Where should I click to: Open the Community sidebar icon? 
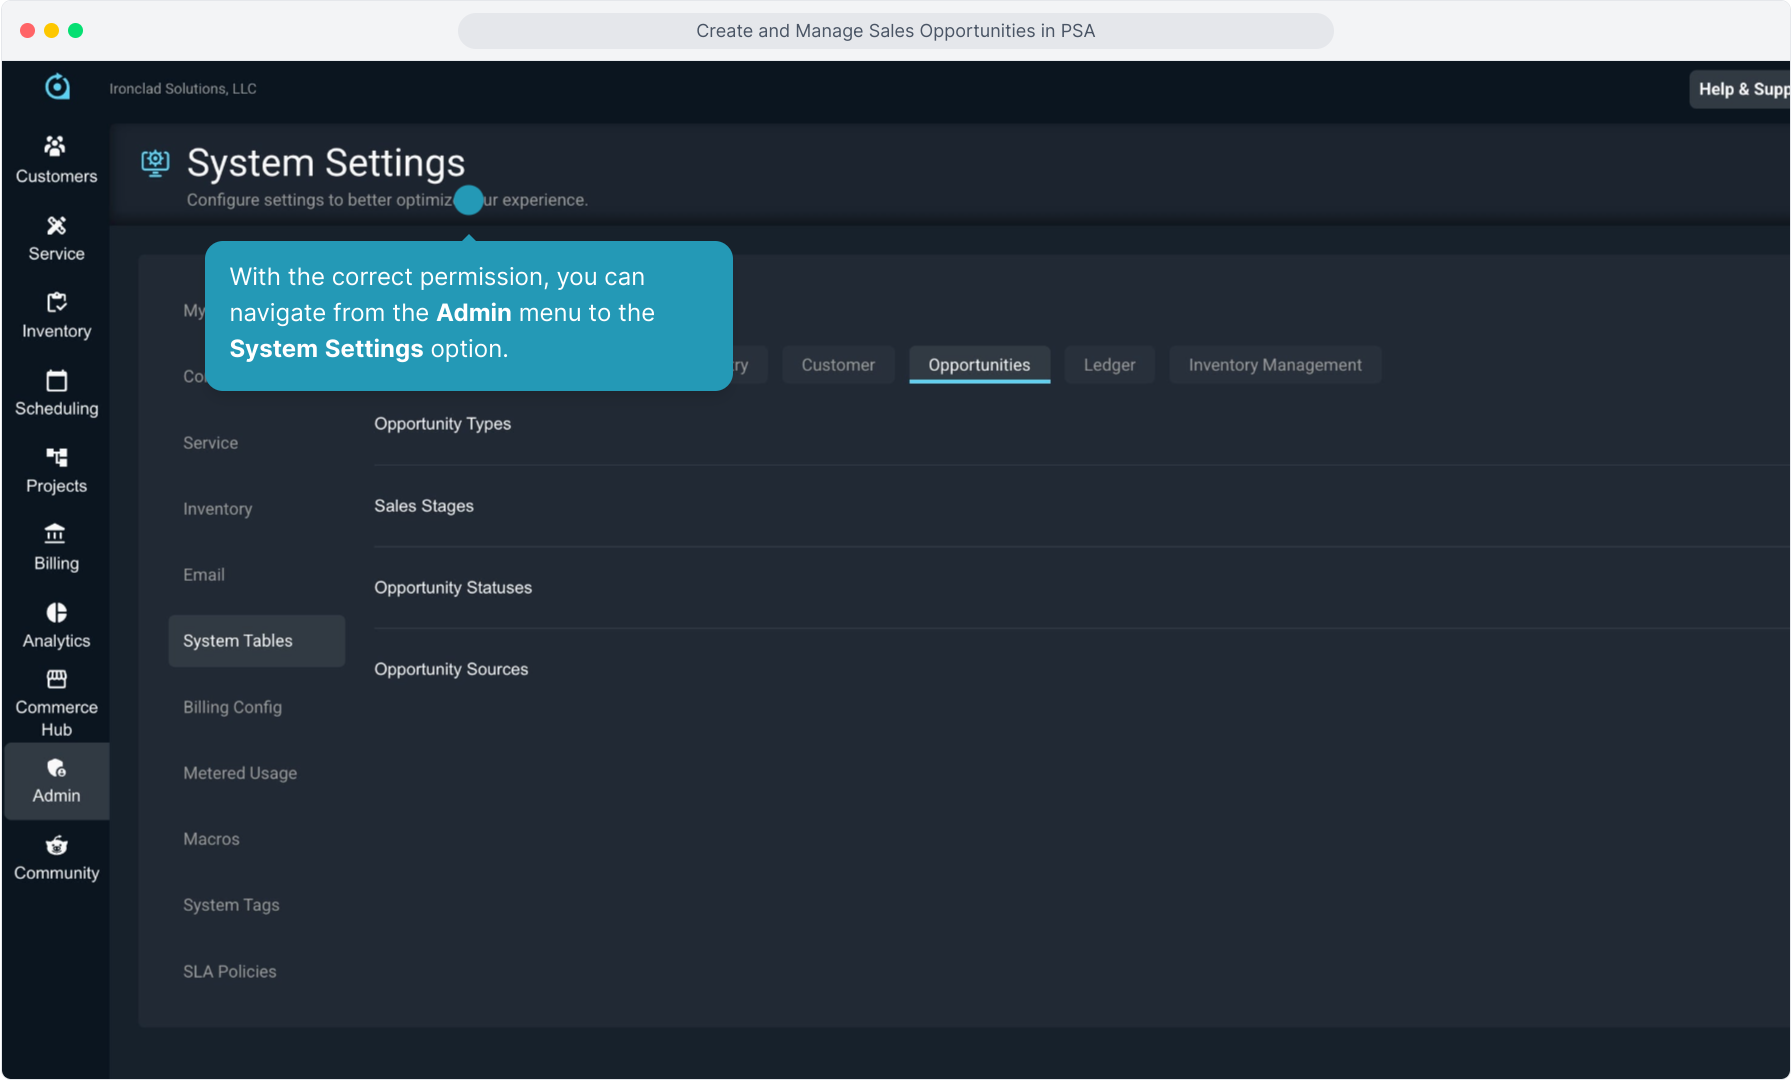tap(56, 846)
